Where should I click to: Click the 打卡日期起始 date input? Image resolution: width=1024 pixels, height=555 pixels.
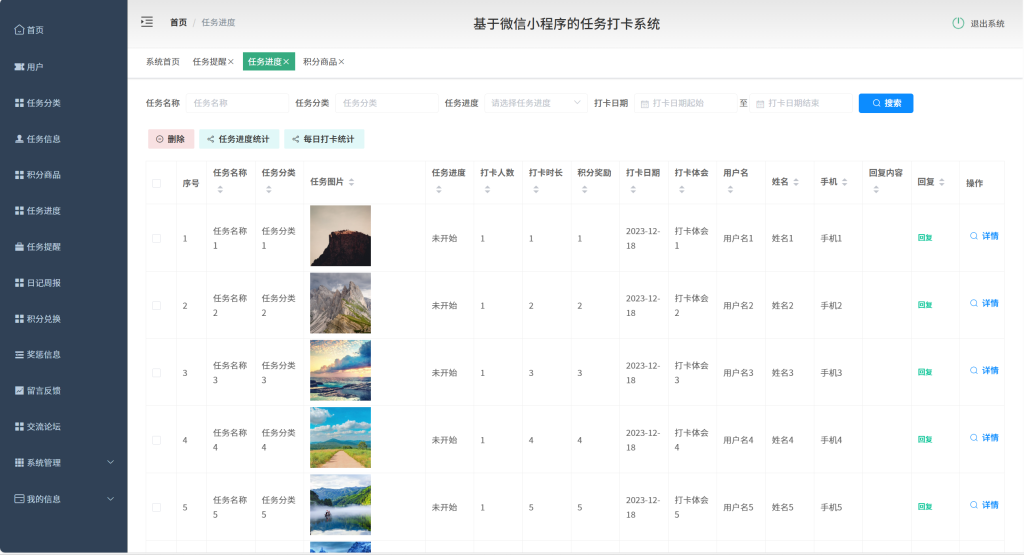pos(686,103)
